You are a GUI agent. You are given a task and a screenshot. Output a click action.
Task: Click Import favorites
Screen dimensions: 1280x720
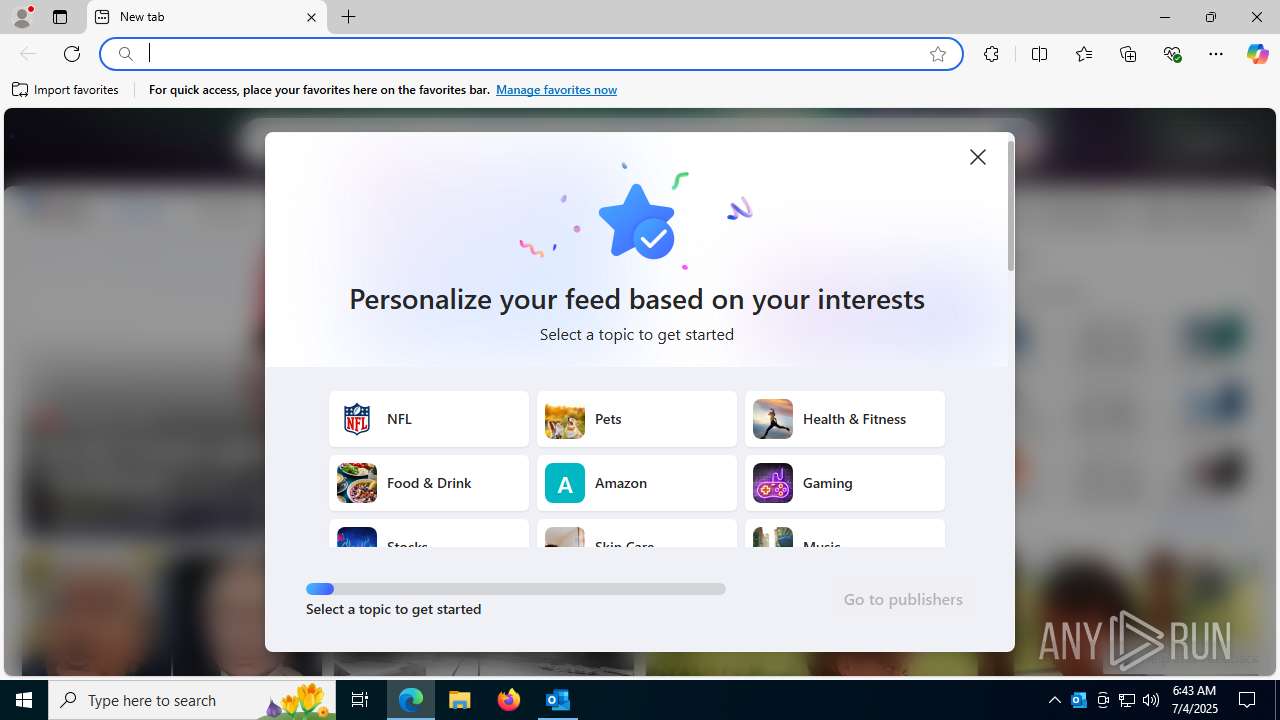coord(66,90)
